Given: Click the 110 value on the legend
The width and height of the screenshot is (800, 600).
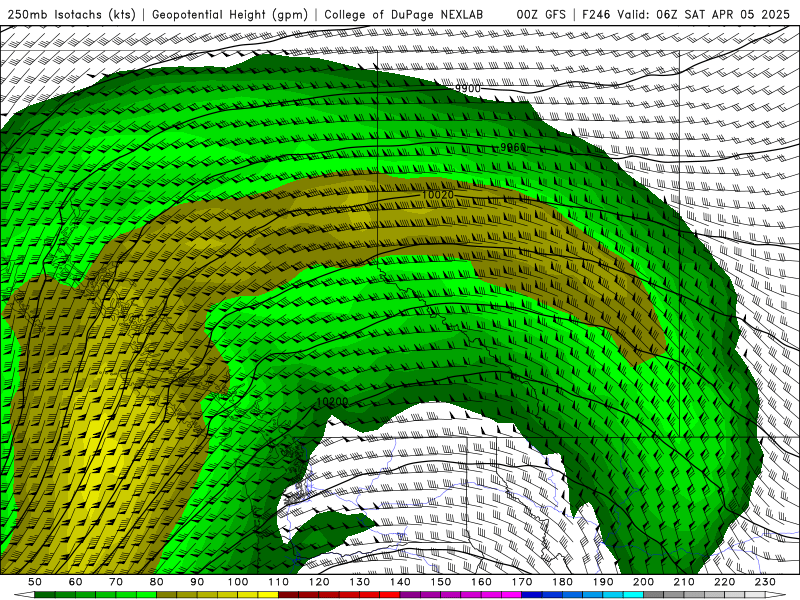Looking at the screenshot, I should tap(279, 582).
